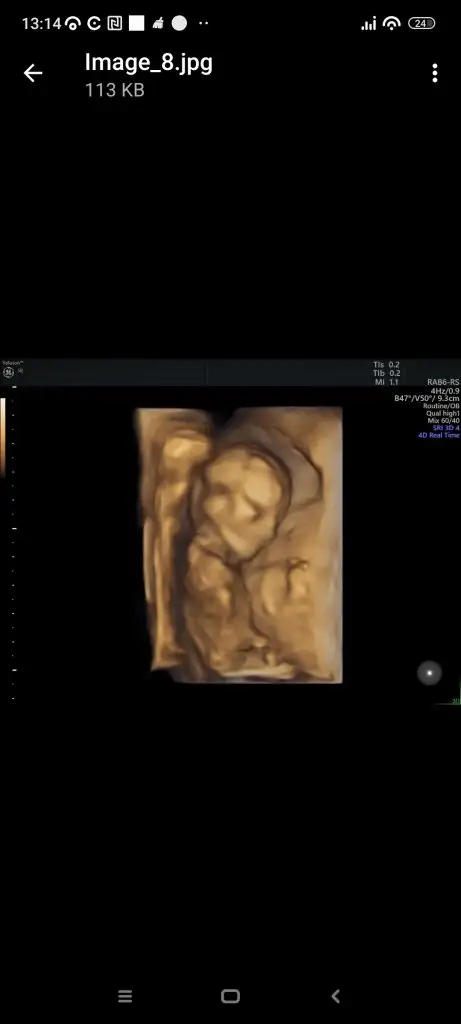
Task: Tap the Voluson brand text
Action: coord(12,362)
